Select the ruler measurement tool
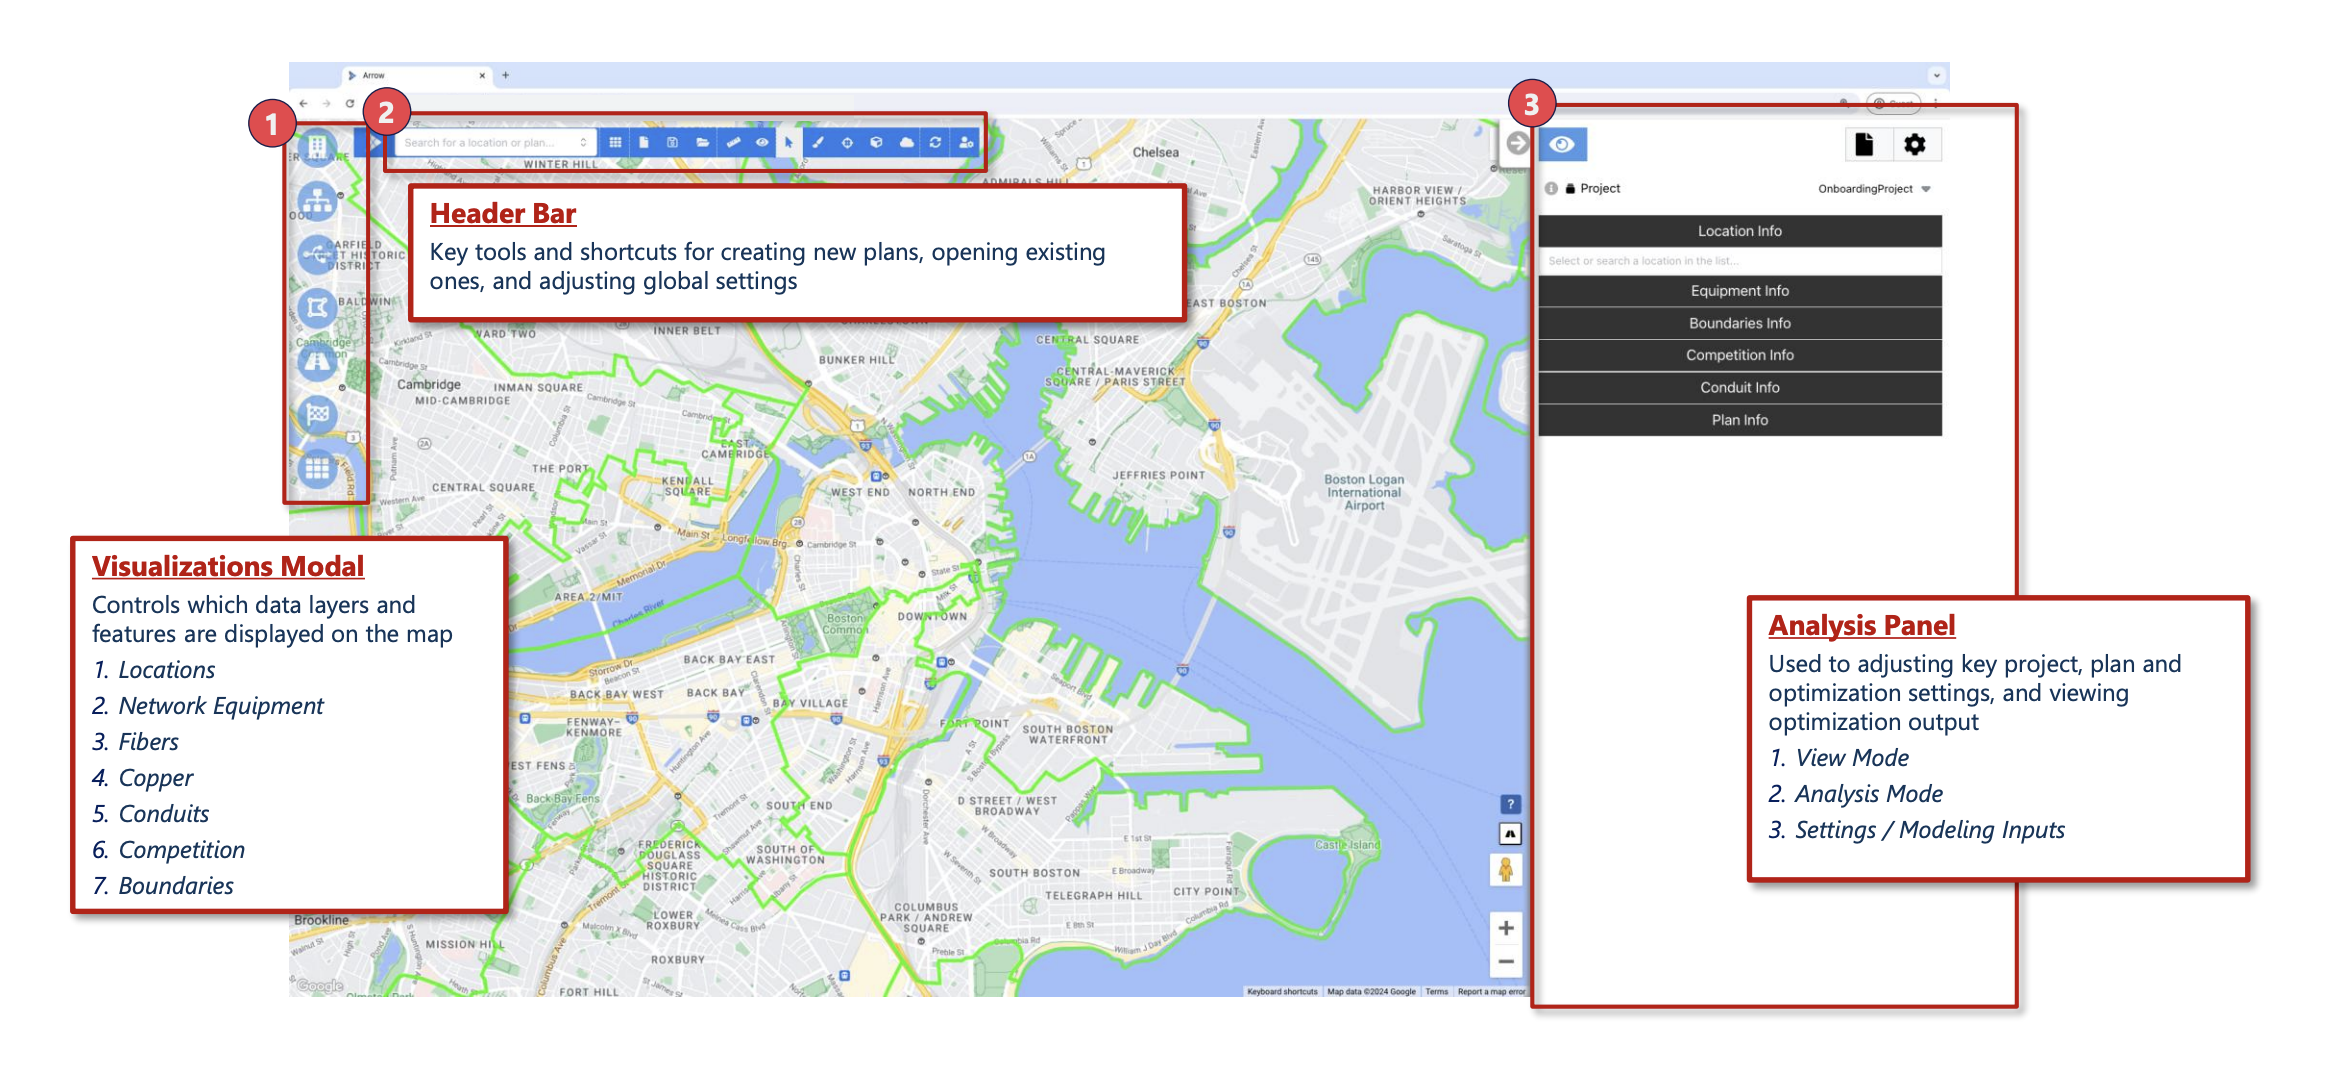 pyautogui.click(x=733, y=143)
